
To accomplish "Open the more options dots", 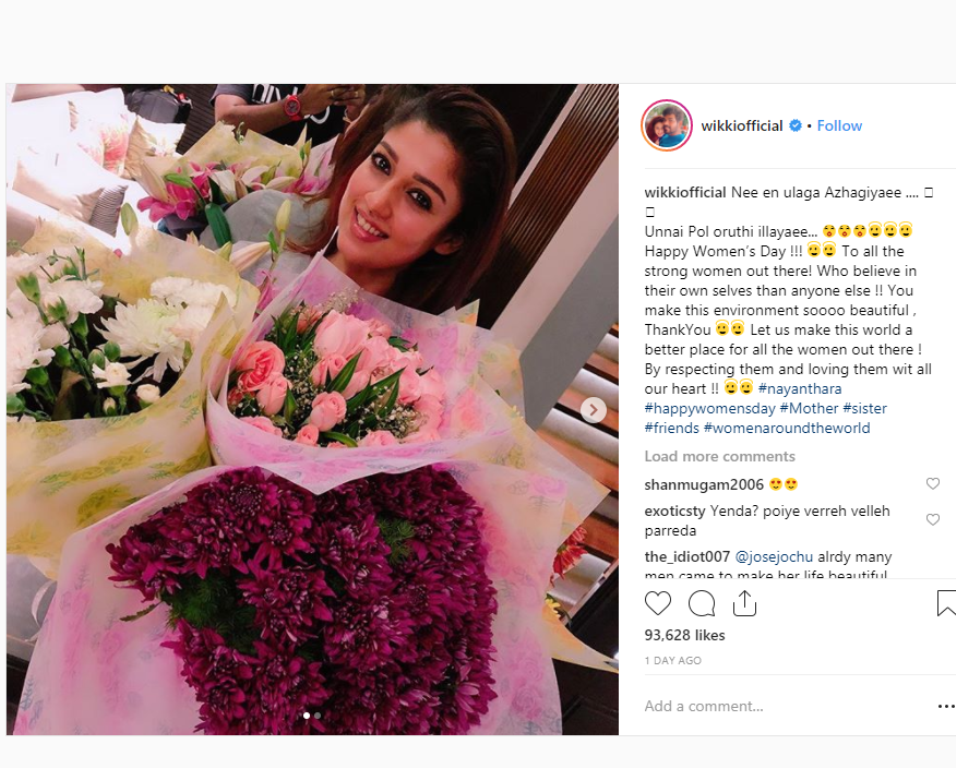I will (x=946, y=706).
